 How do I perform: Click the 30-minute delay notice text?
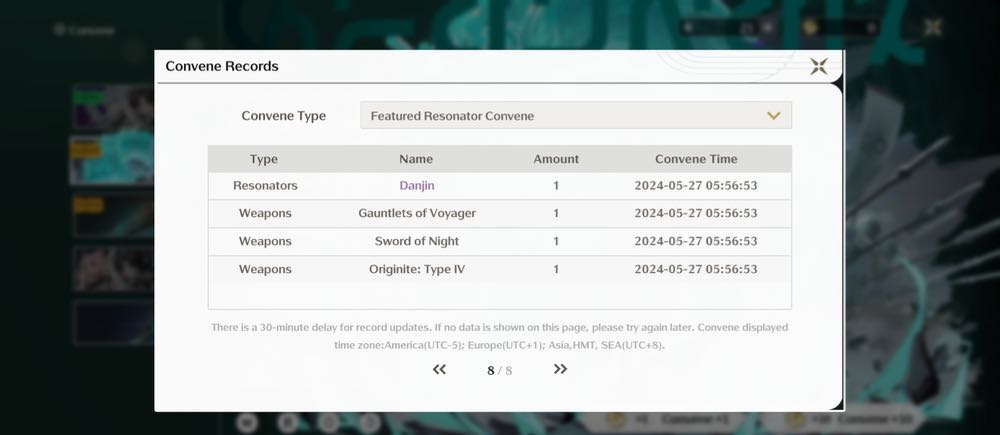tap(499, 336)
